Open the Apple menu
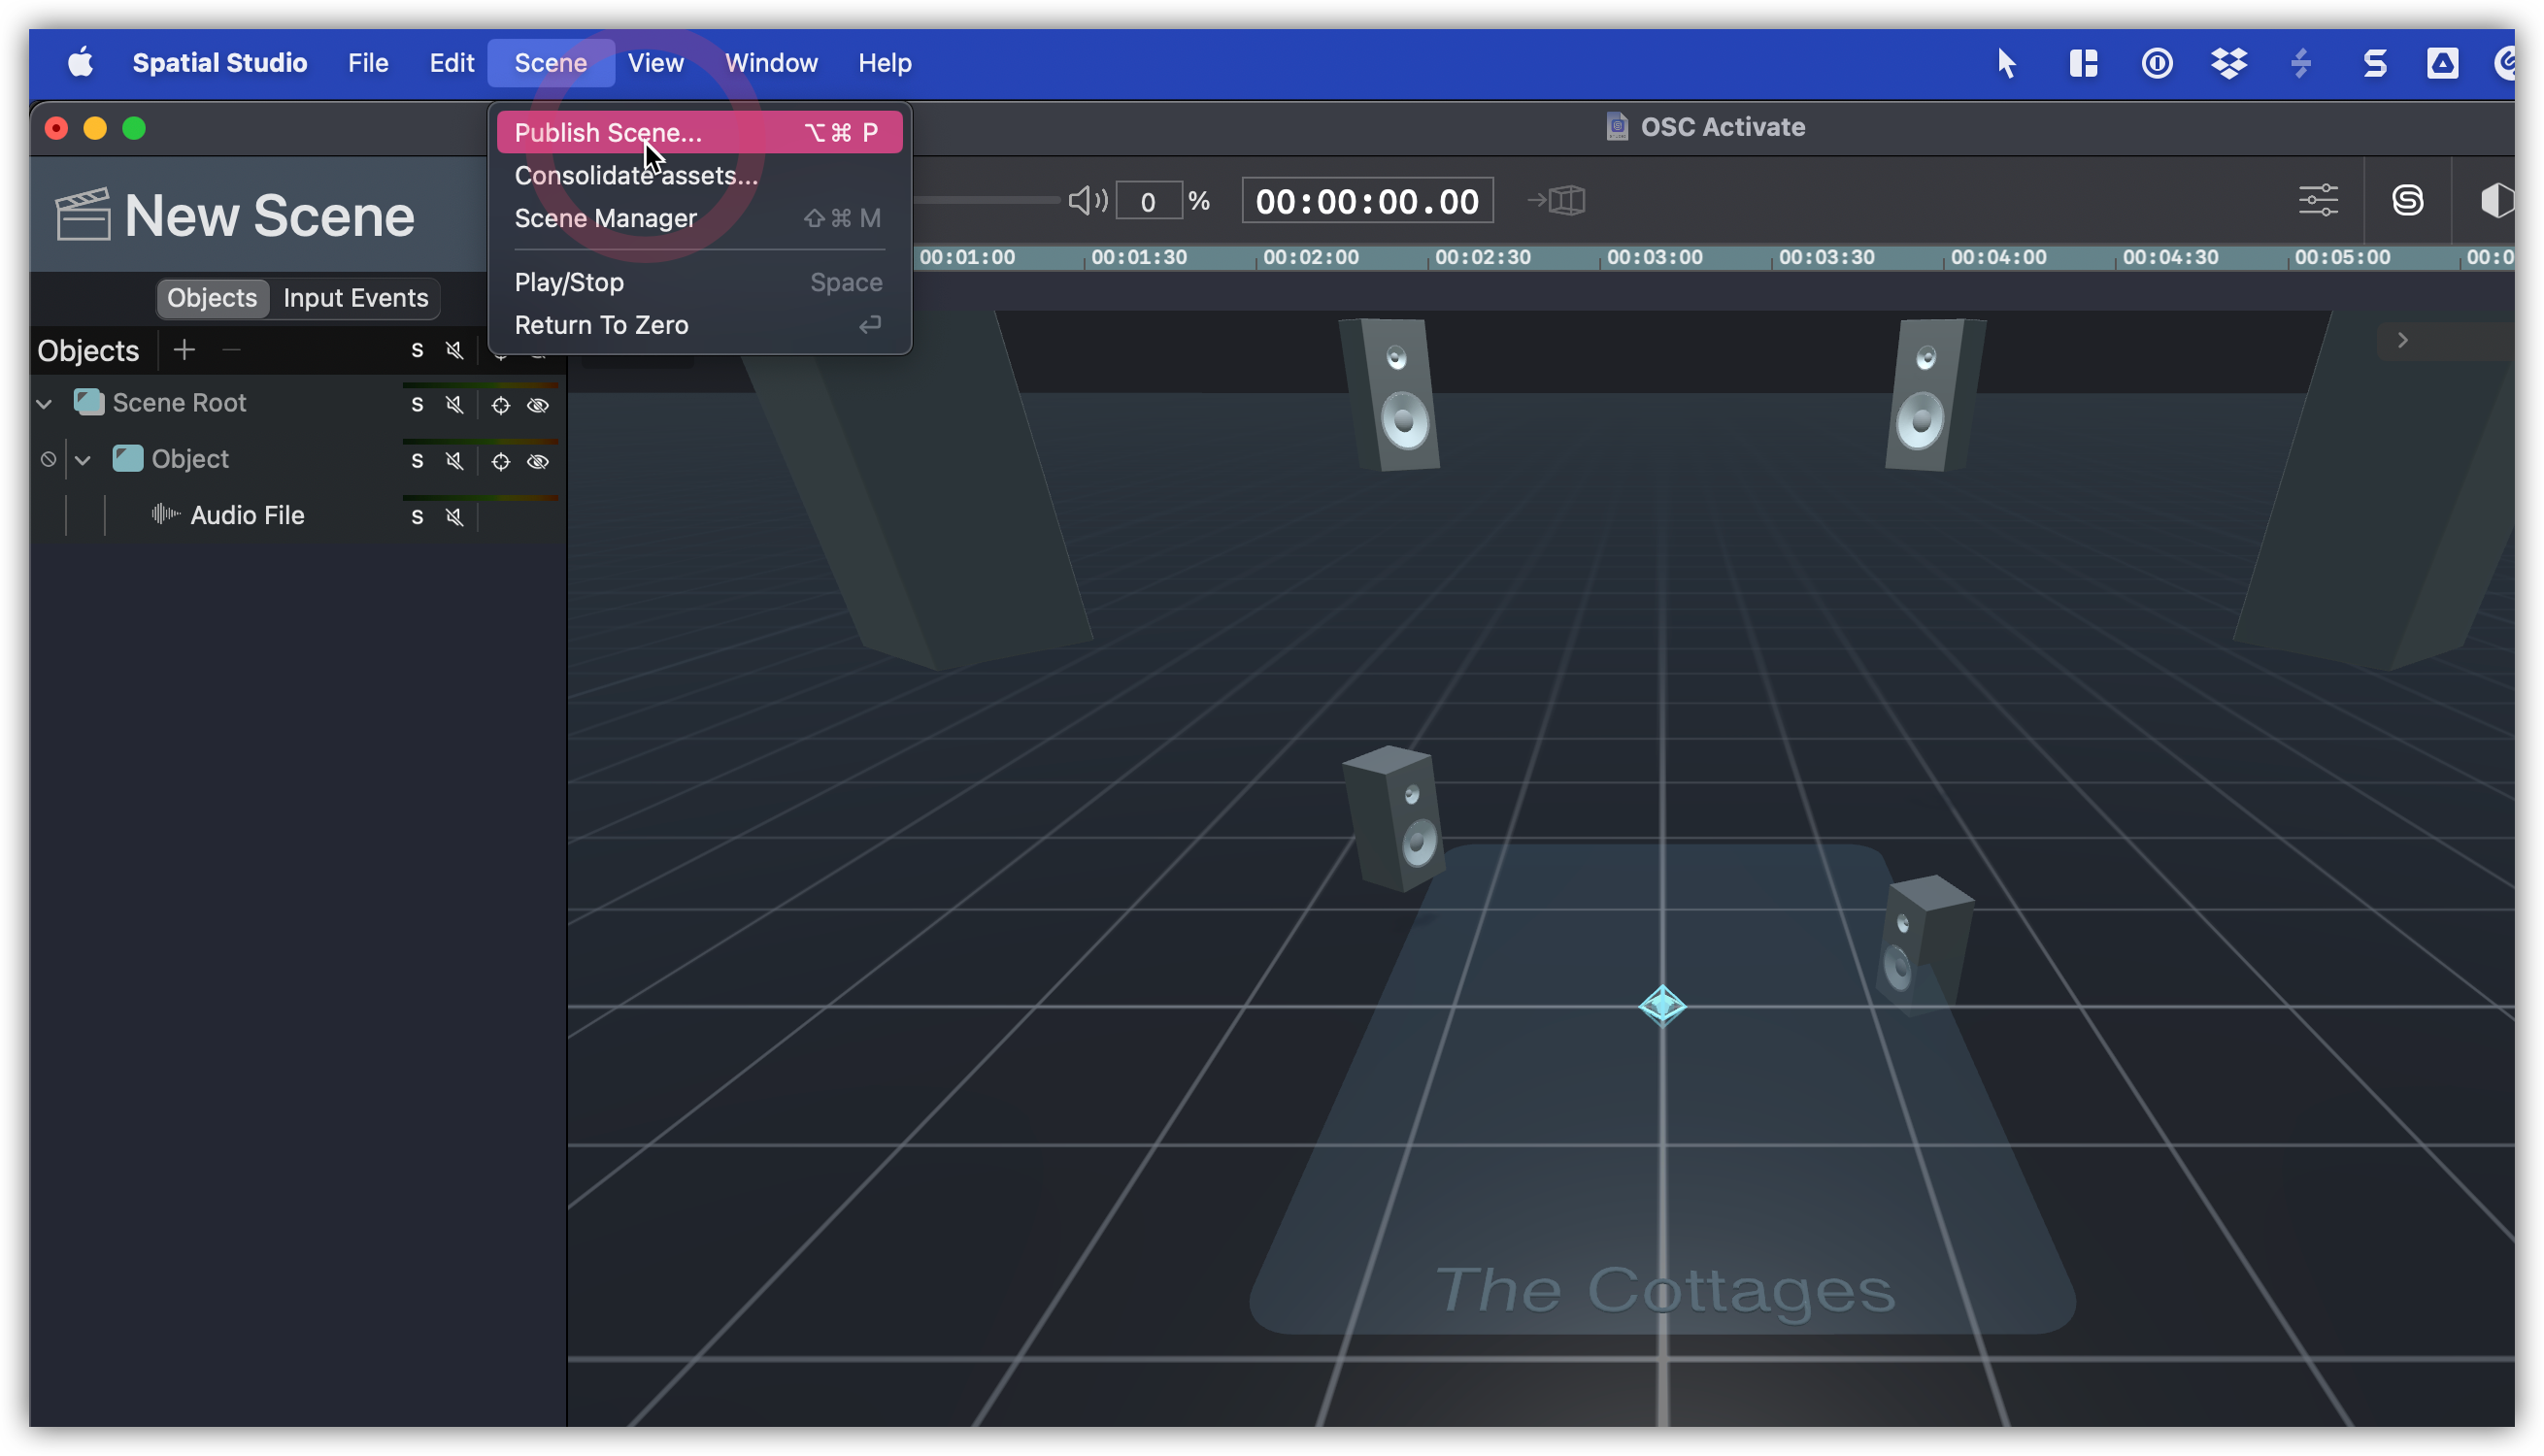This screenshot has width=2544, height=1456. pos(80,63)
